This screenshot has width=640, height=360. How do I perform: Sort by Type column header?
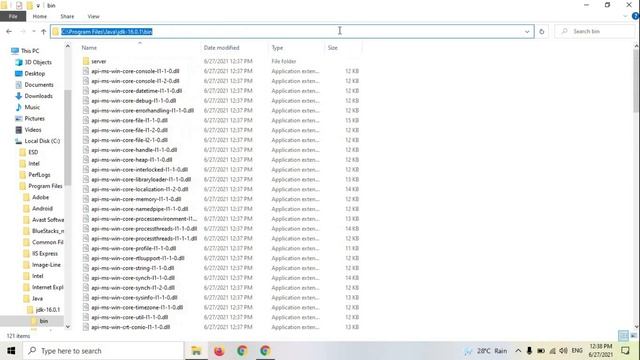point(278,48)
